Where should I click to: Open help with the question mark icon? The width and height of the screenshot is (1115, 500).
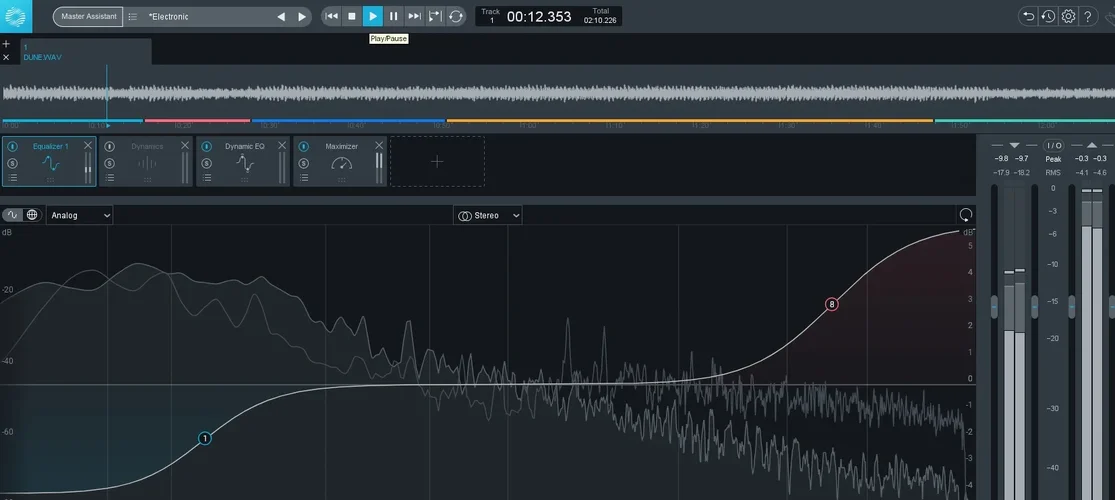point(1088,16)
